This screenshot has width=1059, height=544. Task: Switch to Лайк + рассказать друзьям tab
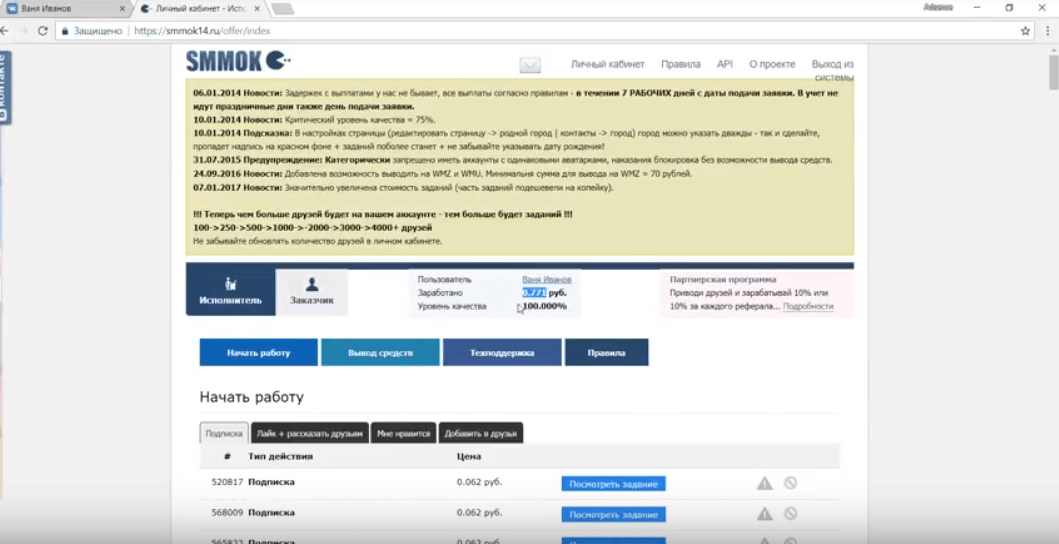(x=310, y=433)
